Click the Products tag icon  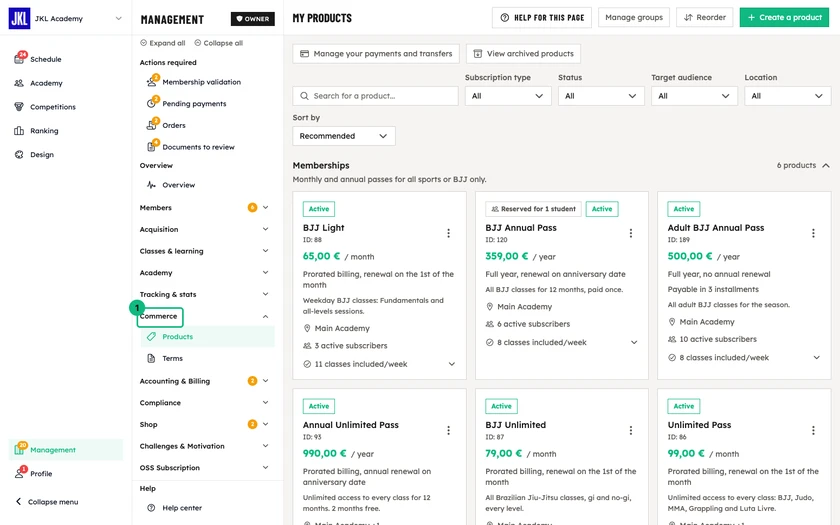pyautogui.click(x=152, y=336)
